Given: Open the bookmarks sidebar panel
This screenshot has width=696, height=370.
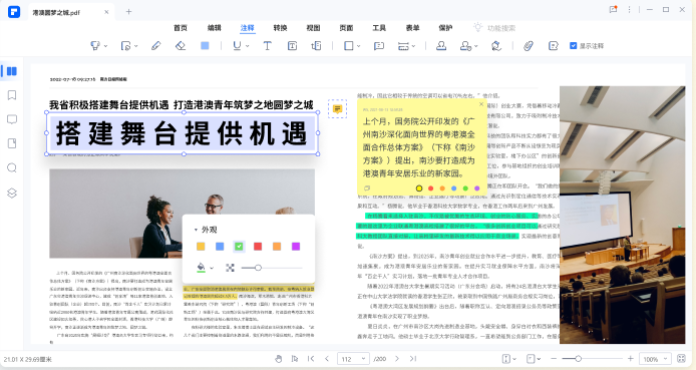Looking at the screenshot, I should point(12,95).
